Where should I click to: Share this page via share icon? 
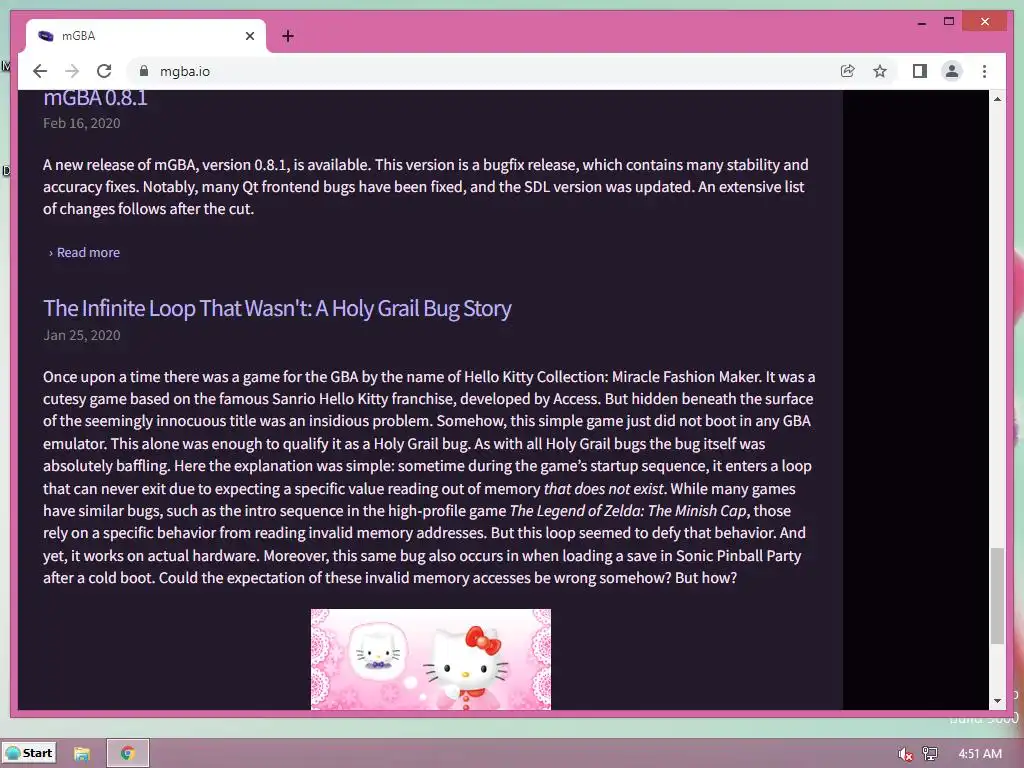(848, 71)
